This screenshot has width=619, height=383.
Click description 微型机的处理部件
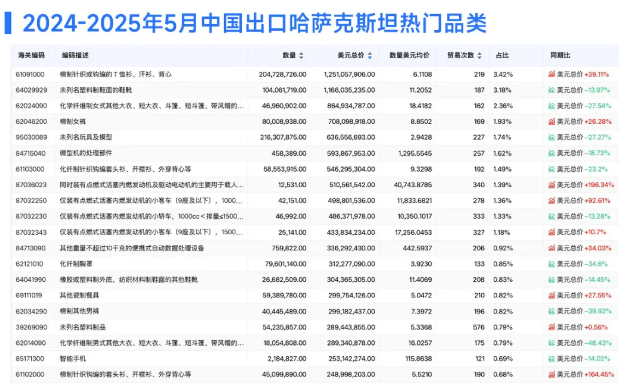[86, 153]
